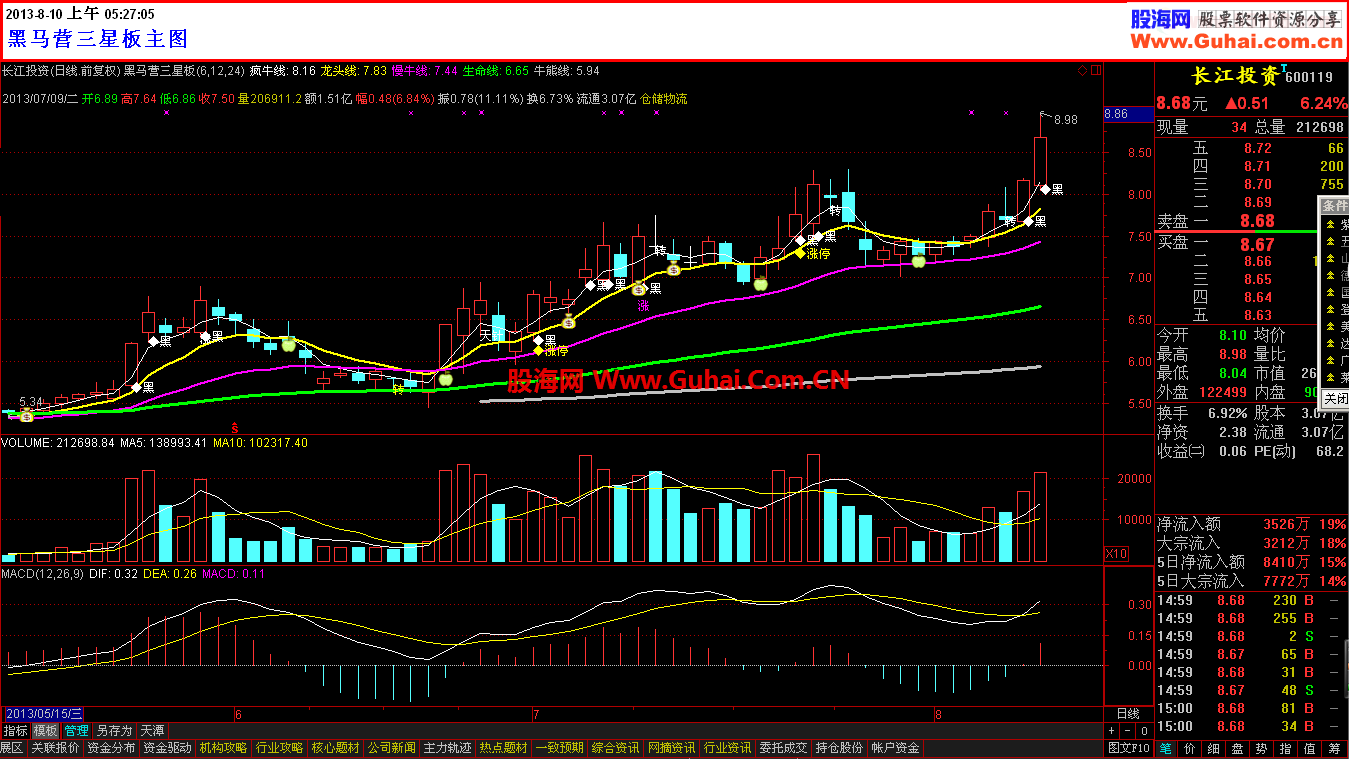Open 主力轨迹 tab
Screen dimensions: 1349x759
pos(447,748)
